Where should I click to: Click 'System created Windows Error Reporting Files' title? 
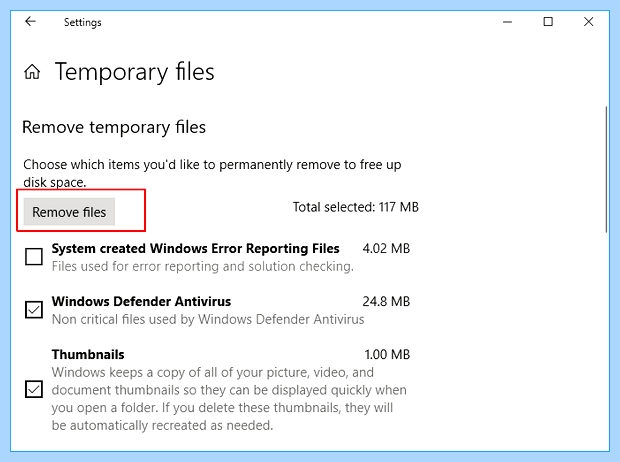point(195,248)
